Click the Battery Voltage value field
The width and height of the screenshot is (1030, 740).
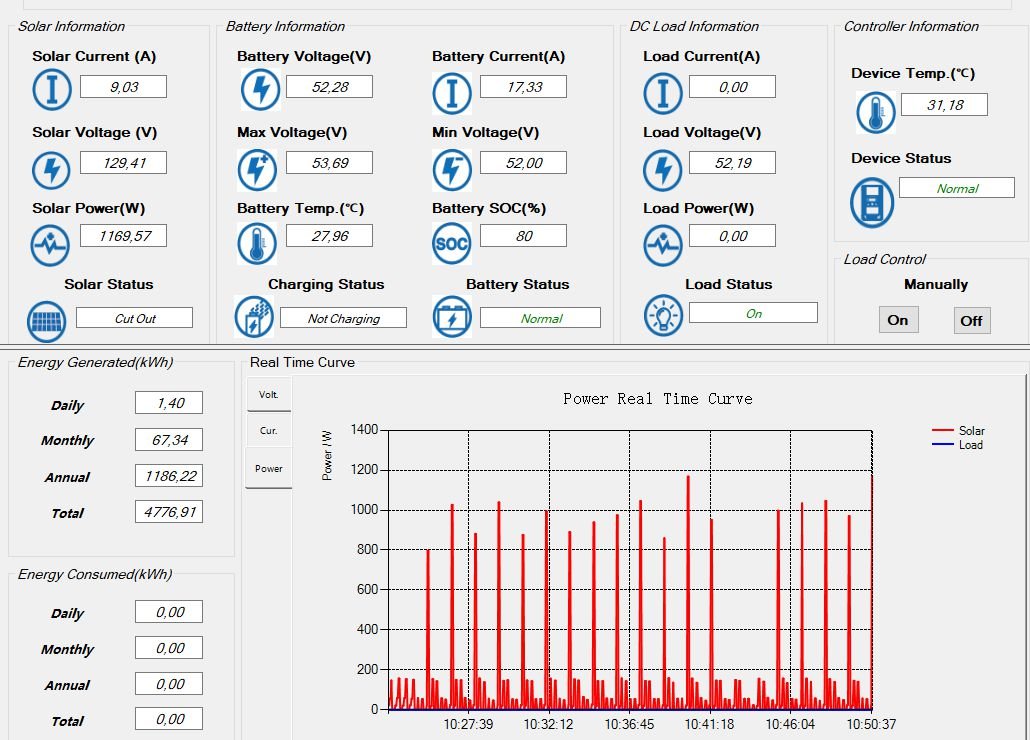coord(329,87)
